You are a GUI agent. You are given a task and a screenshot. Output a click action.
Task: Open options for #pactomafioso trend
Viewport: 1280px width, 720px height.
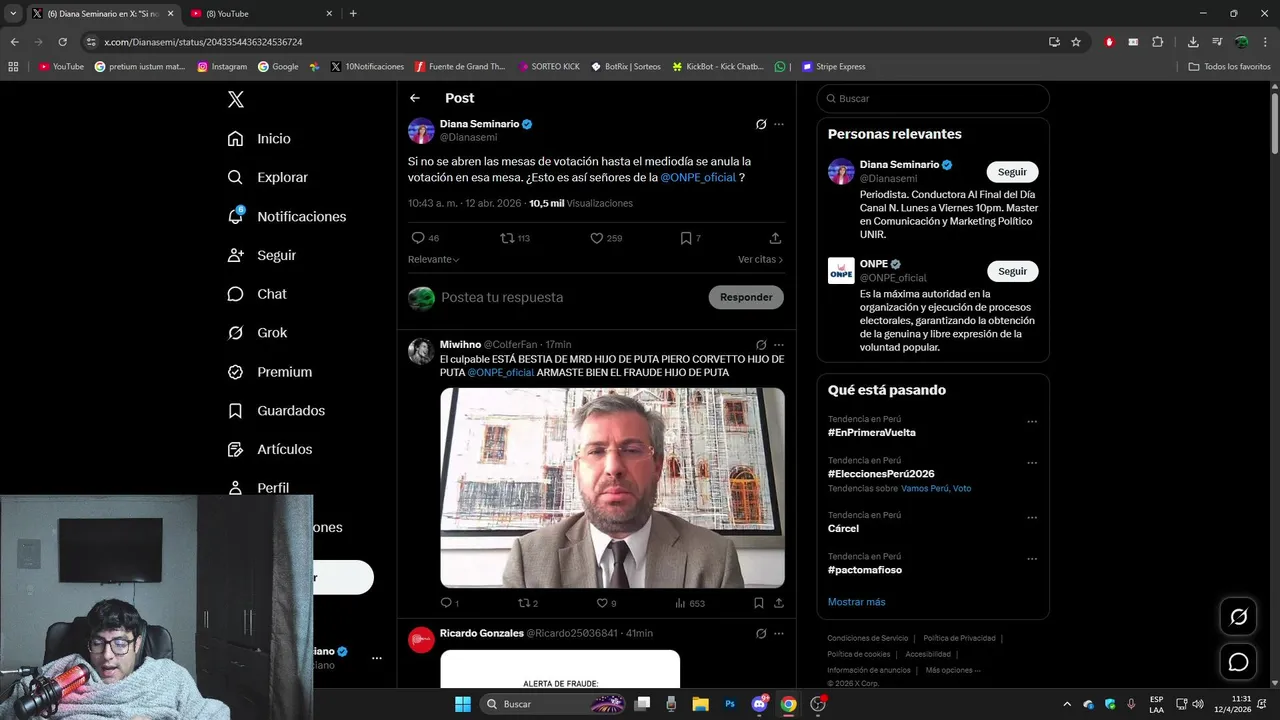(1032, 559)
